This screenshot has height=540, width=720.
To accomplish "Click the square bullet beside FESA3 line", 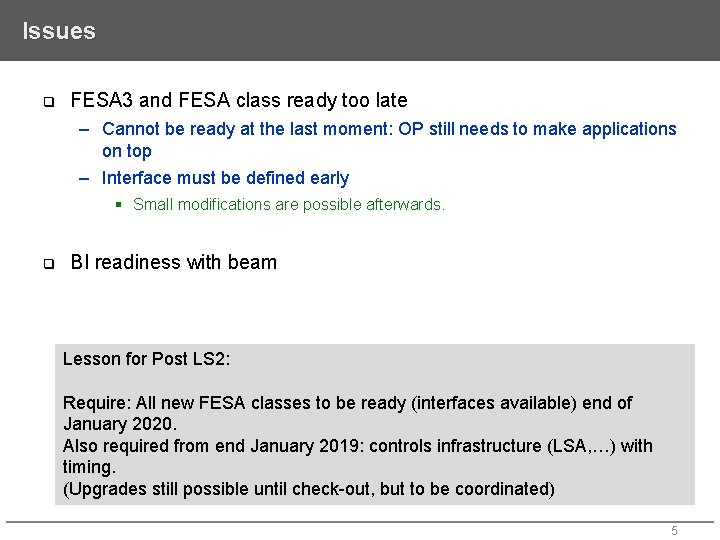I will 47,101.
